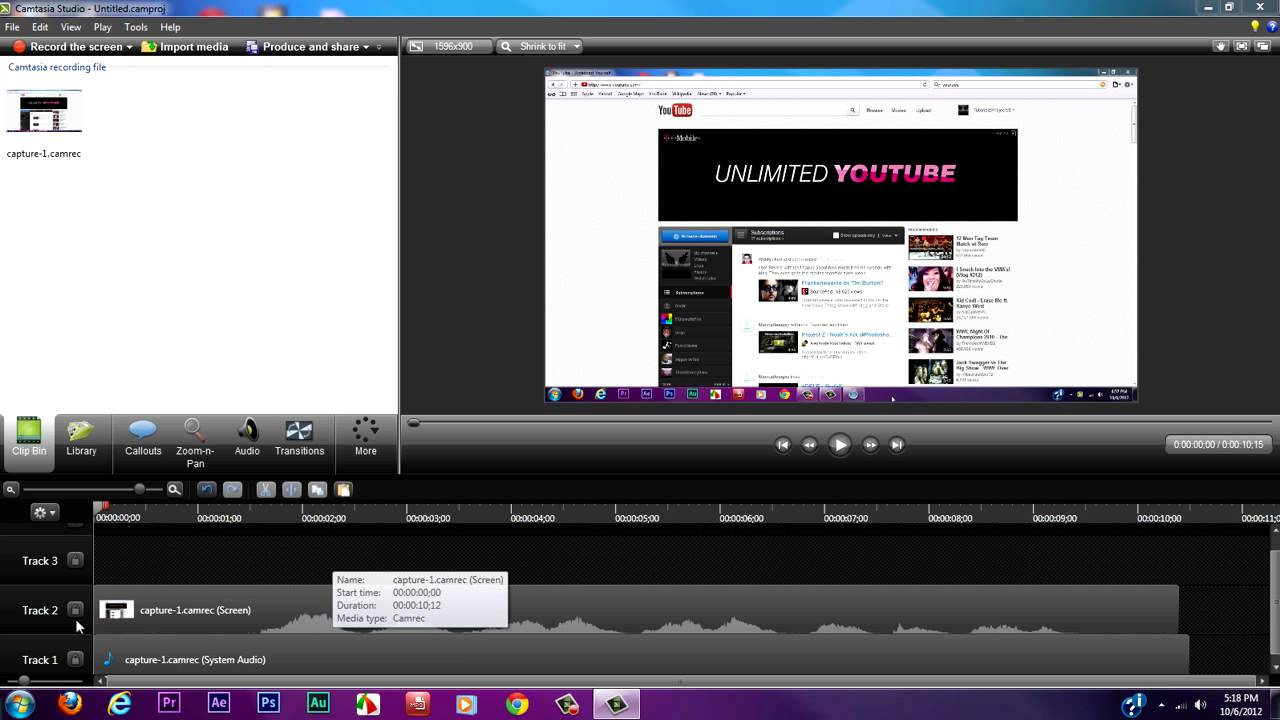Open the Library tab
1280x720 pixels.
81,438
